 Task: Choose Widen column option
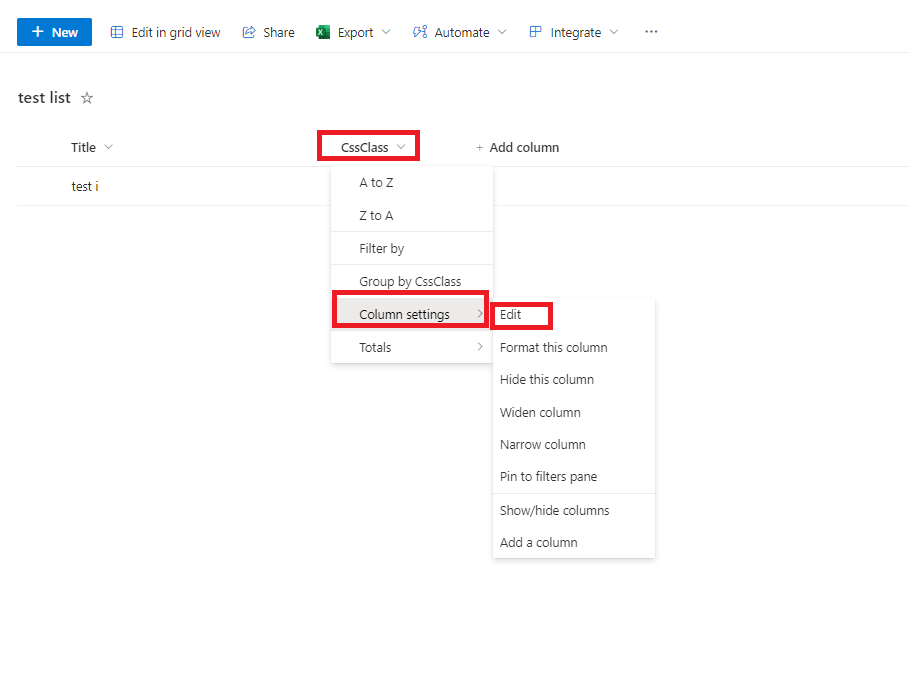point(574,413)
